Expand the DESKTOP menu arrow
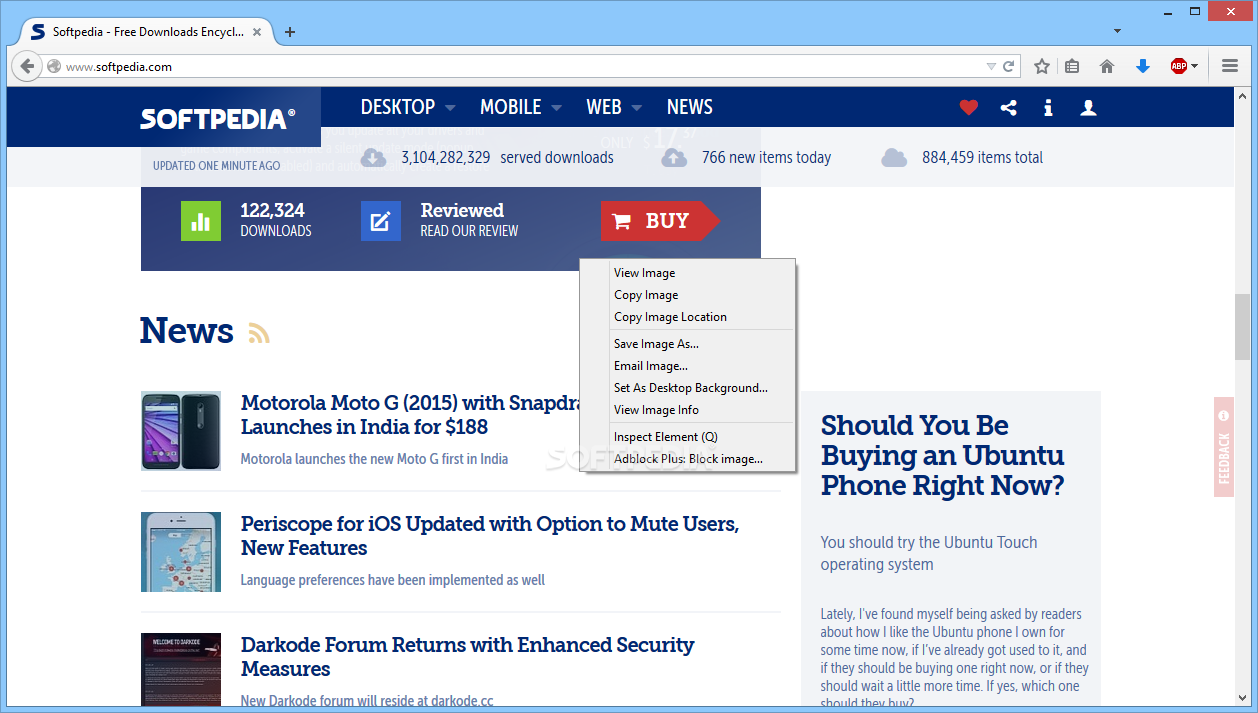1258x713 pixels. click(450, 108)
